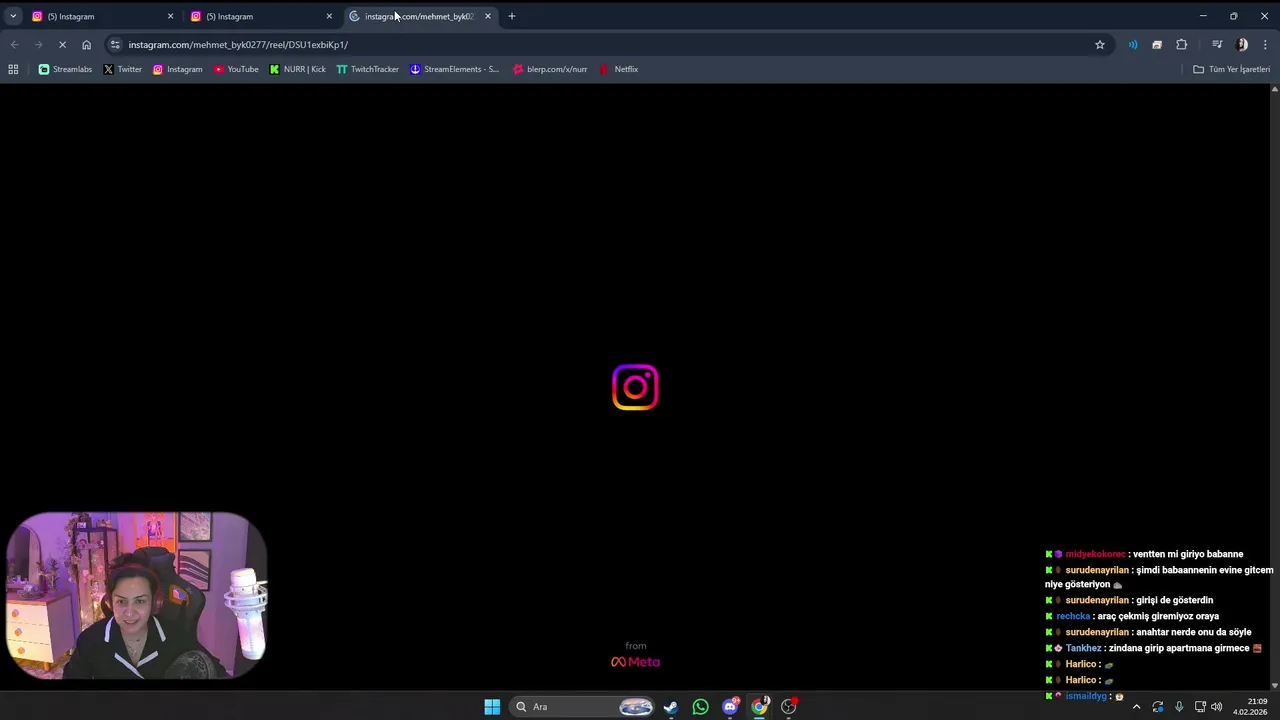Open the TwitchTracker bookmark
The image size is (1280, 720).
[367, 69]
